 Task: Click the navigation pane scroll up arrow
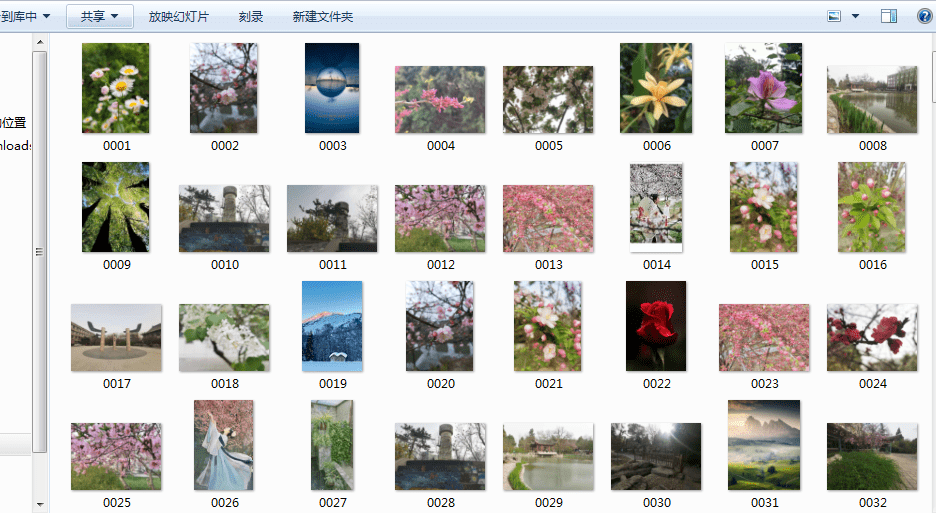click(40, 42)
